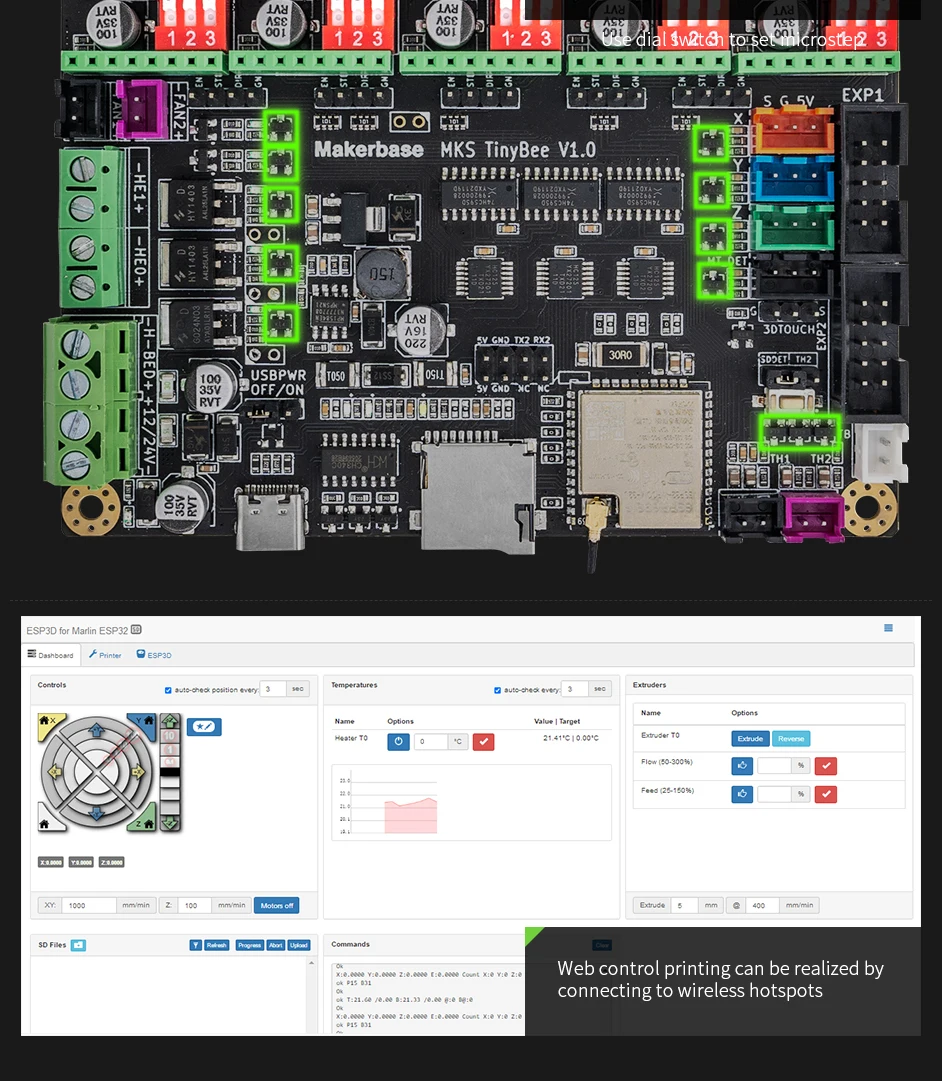Screen dimensions: 942x1081
Task: Click the Flow percentage input field
Action: click(774, 765)
